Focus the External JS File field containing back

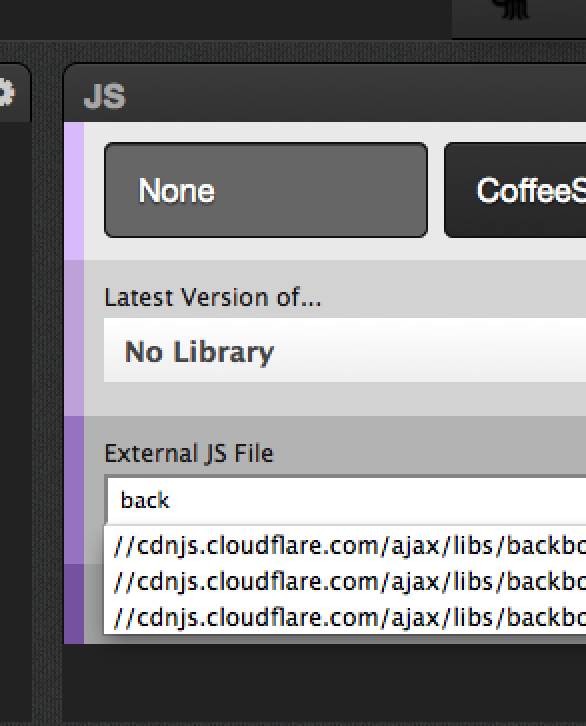346,500
